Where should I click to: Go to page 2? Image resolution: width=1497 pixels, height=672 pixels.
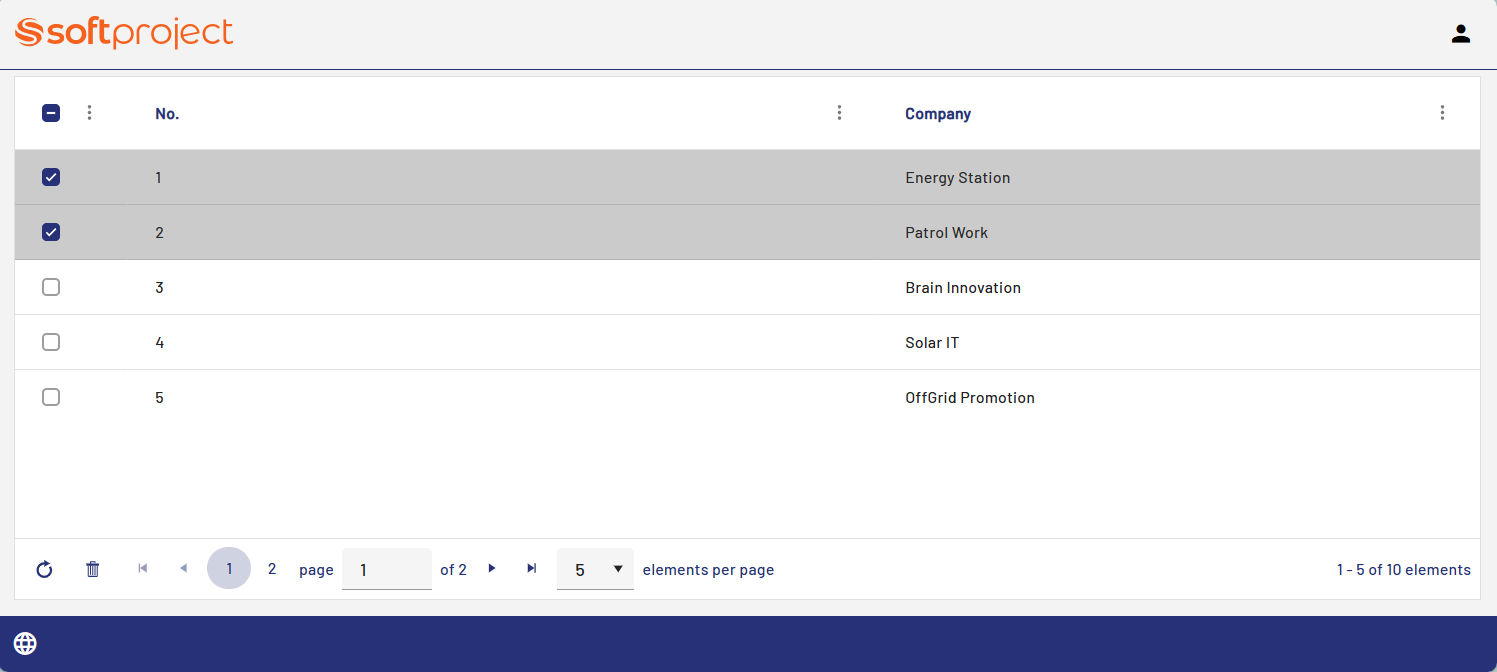coord(271,569)
